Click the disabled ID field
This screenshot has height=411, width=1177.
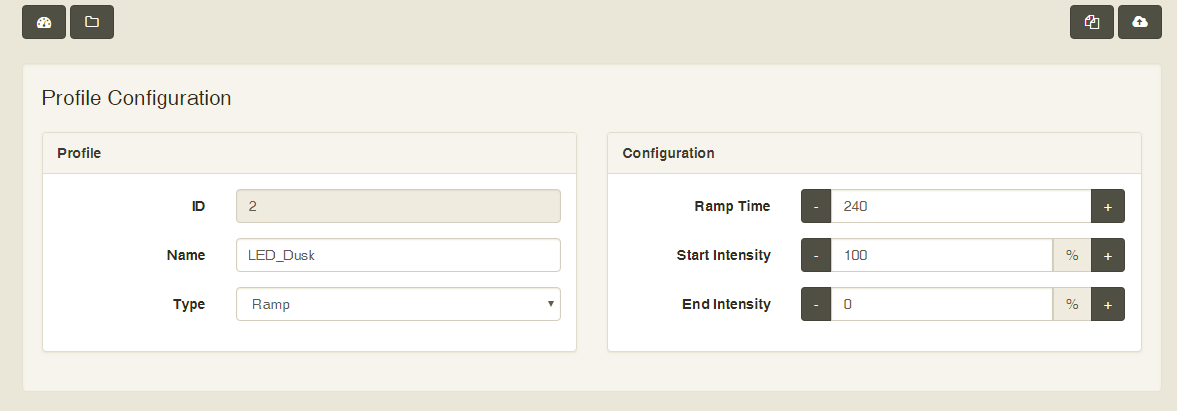(x=398, y=206)
